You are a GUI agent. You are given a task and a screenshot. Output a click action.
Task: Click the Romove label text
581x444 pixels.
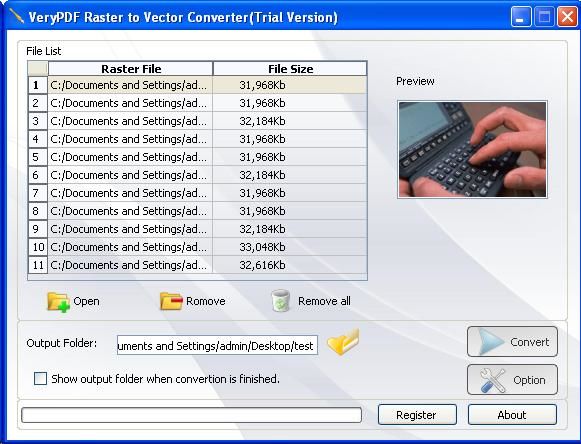[206, 301]
